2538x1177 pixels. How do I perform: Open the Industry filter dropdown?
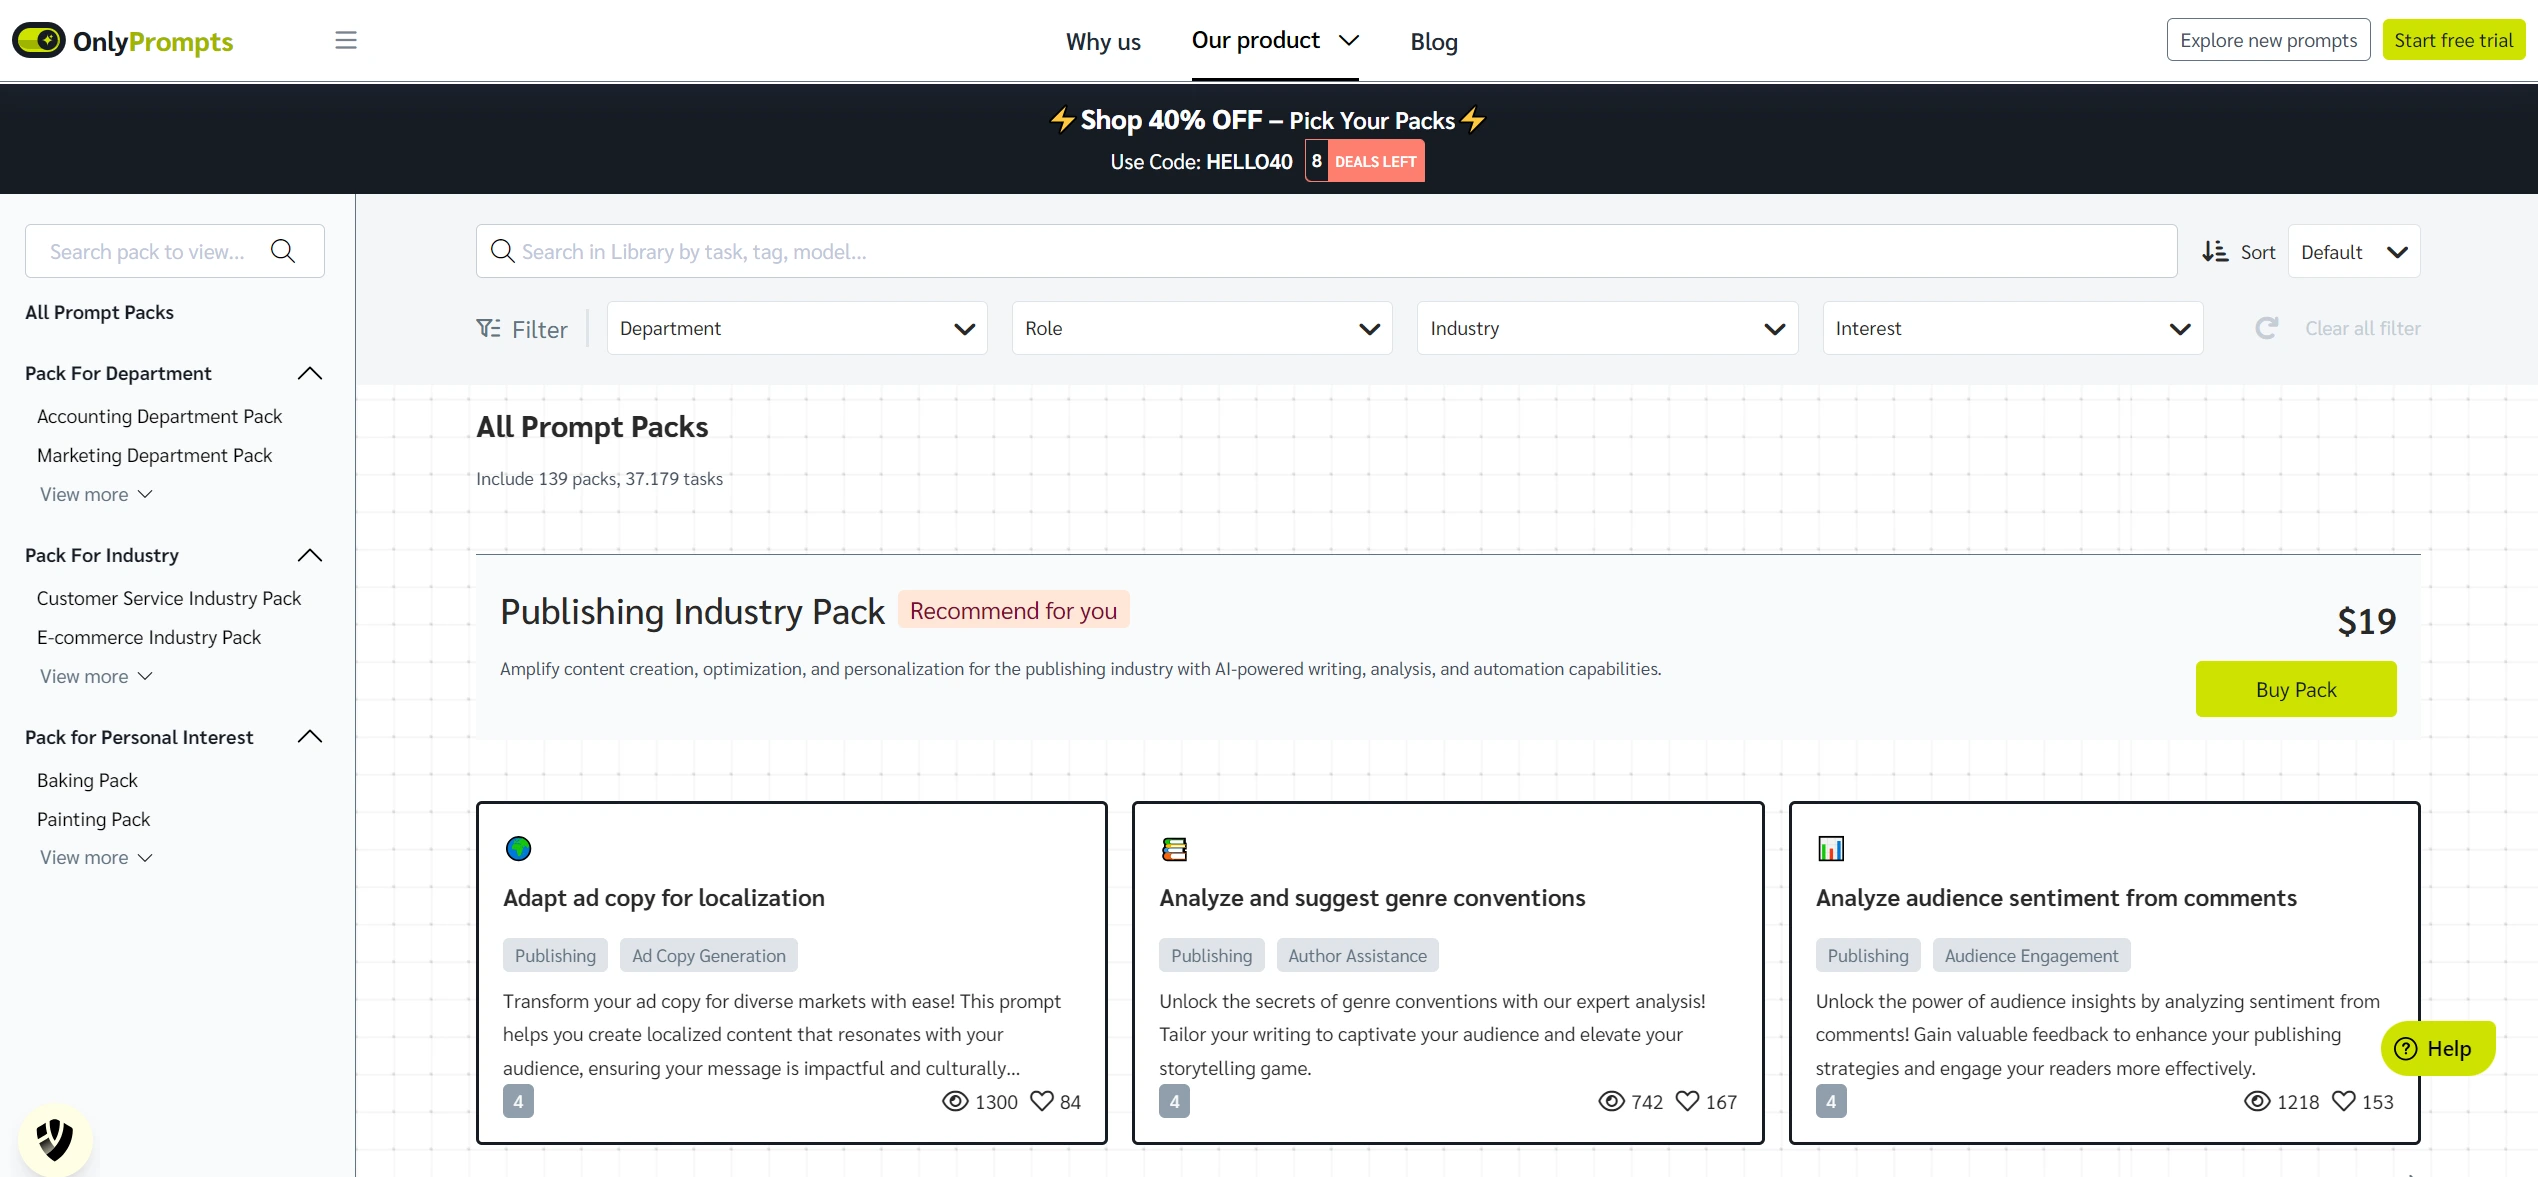(1607, 328)
